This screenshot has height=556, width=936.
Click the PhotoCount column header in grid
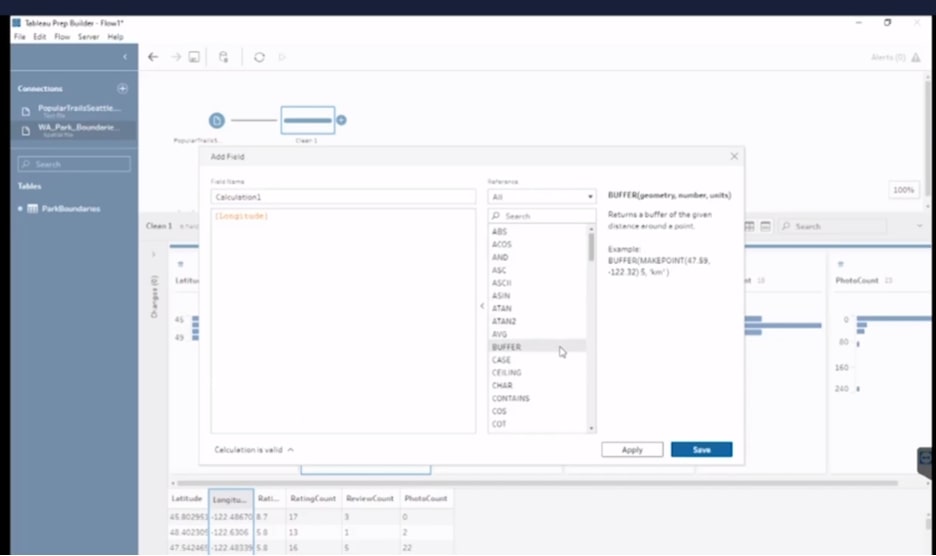426,498
